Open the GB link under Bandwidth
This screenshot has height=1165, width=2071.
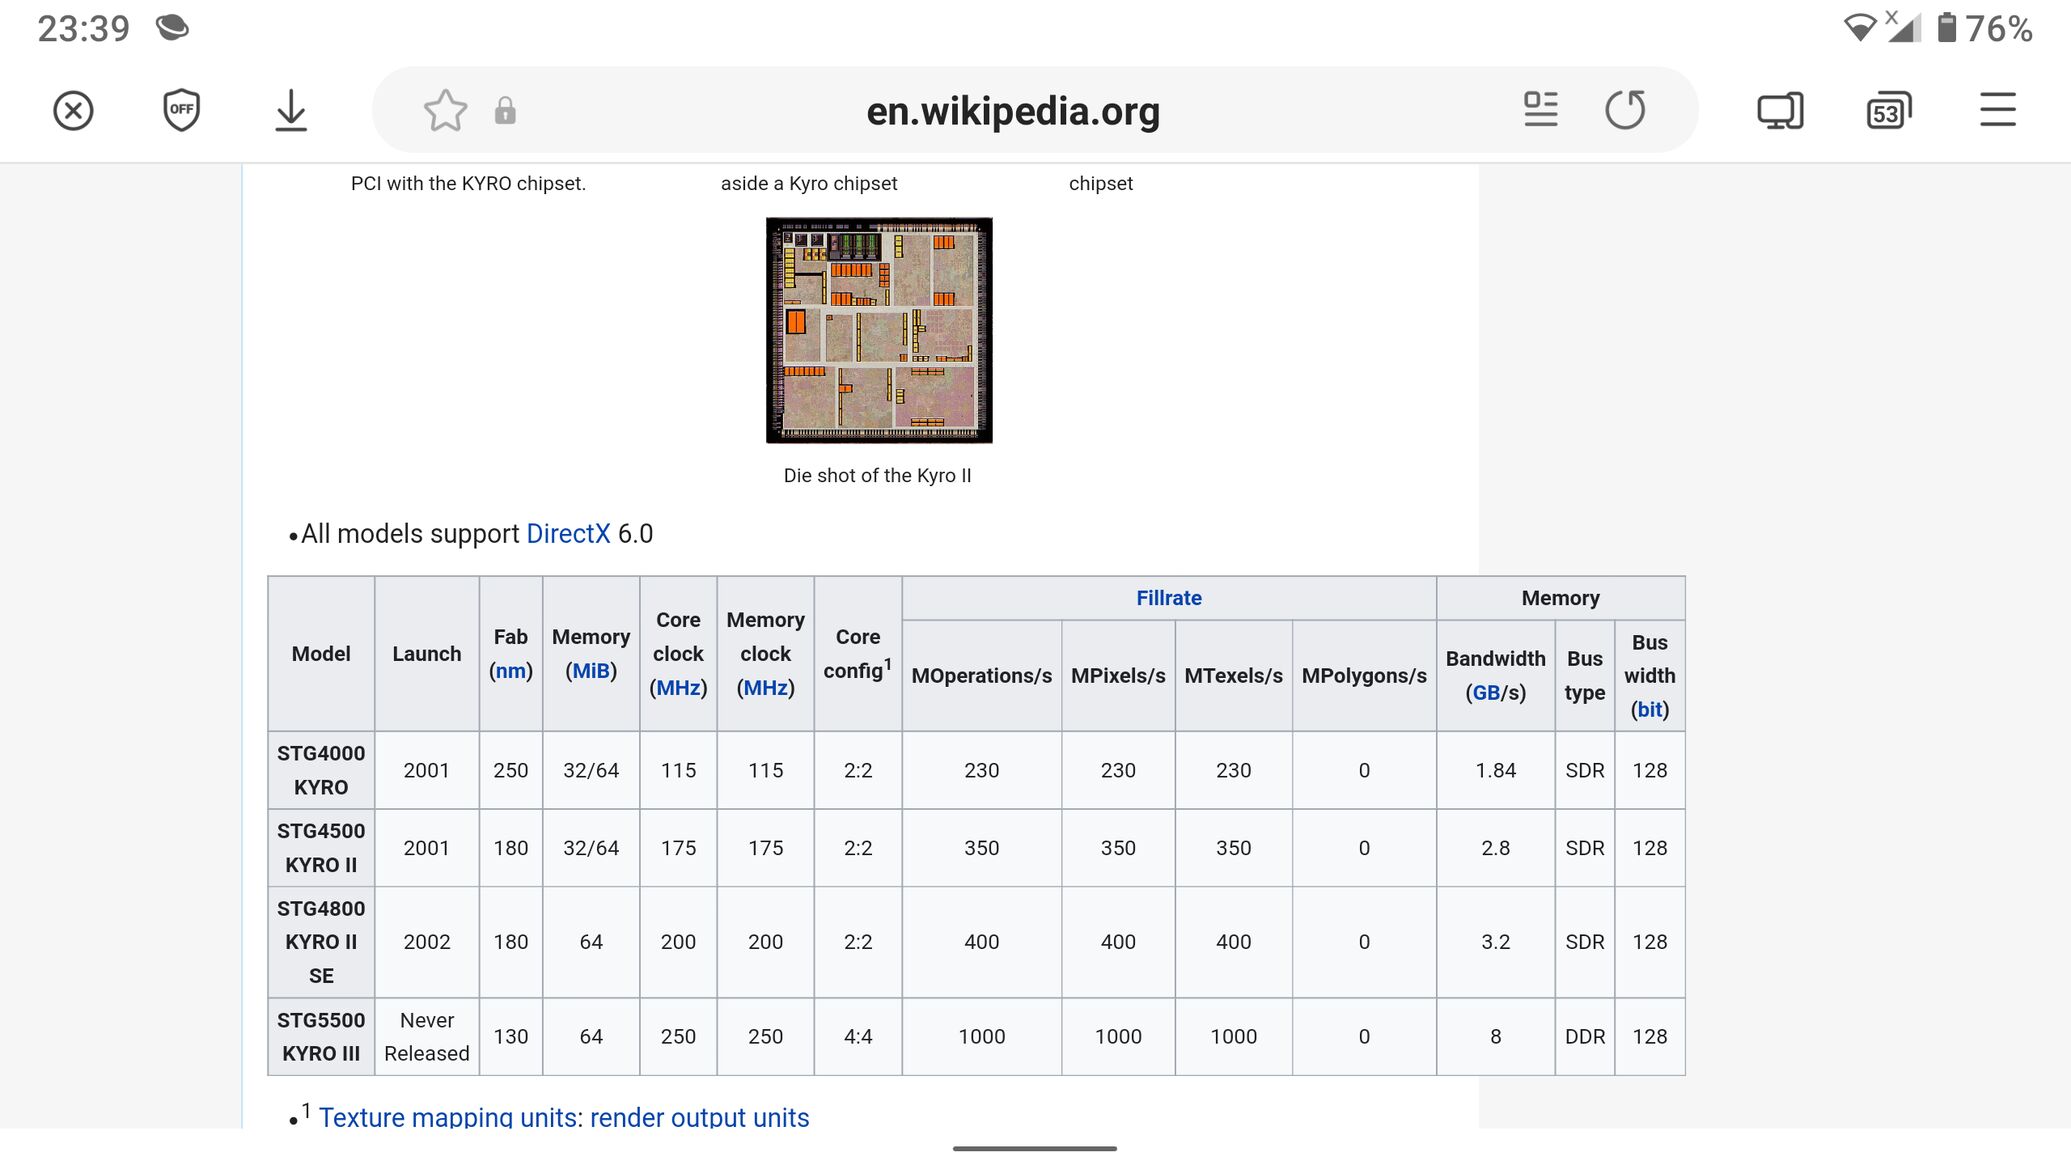point(1486,693)
